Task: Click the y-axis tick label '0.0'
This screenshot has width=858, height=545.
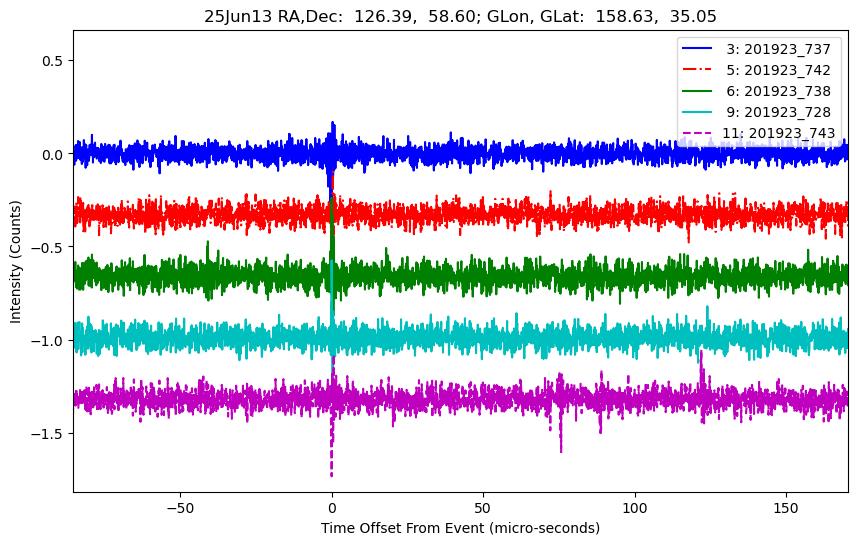Action: [53, 154]
